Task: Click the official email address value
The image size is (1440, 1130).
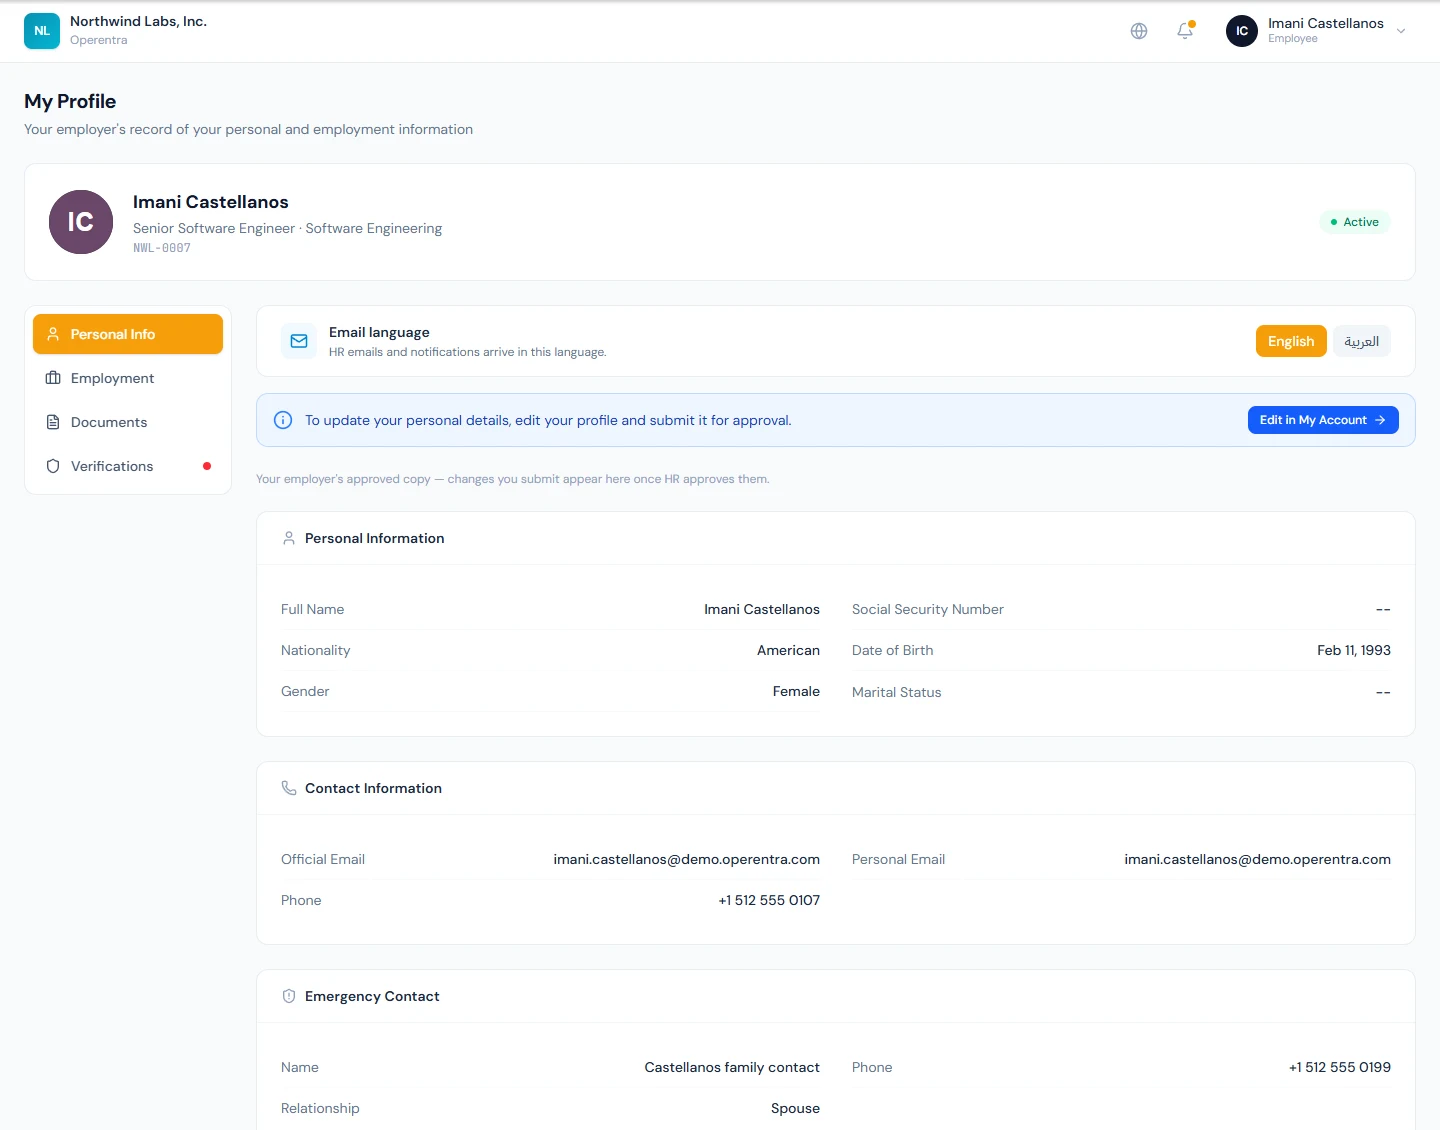Action: (687, 859)
